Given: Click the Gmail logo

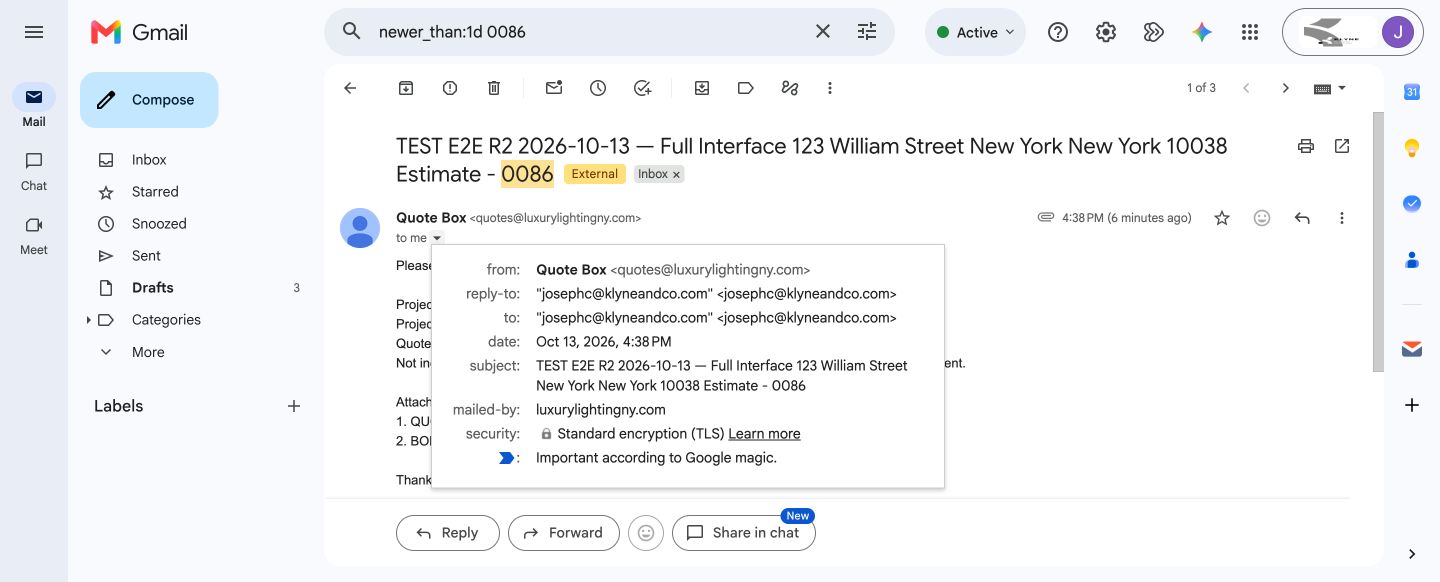Looking at the screenshot, I should pos(139,32).
